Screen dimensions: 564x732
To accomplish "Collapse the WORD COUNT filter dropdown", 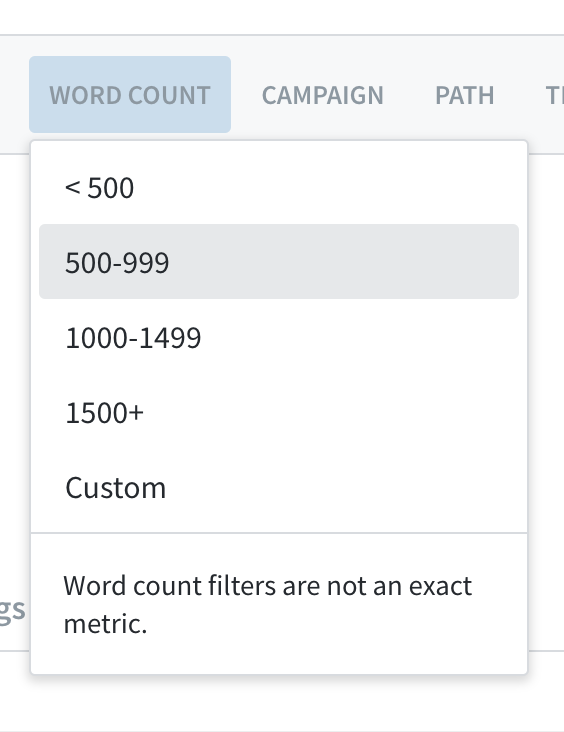I will (x=130, y=95).
